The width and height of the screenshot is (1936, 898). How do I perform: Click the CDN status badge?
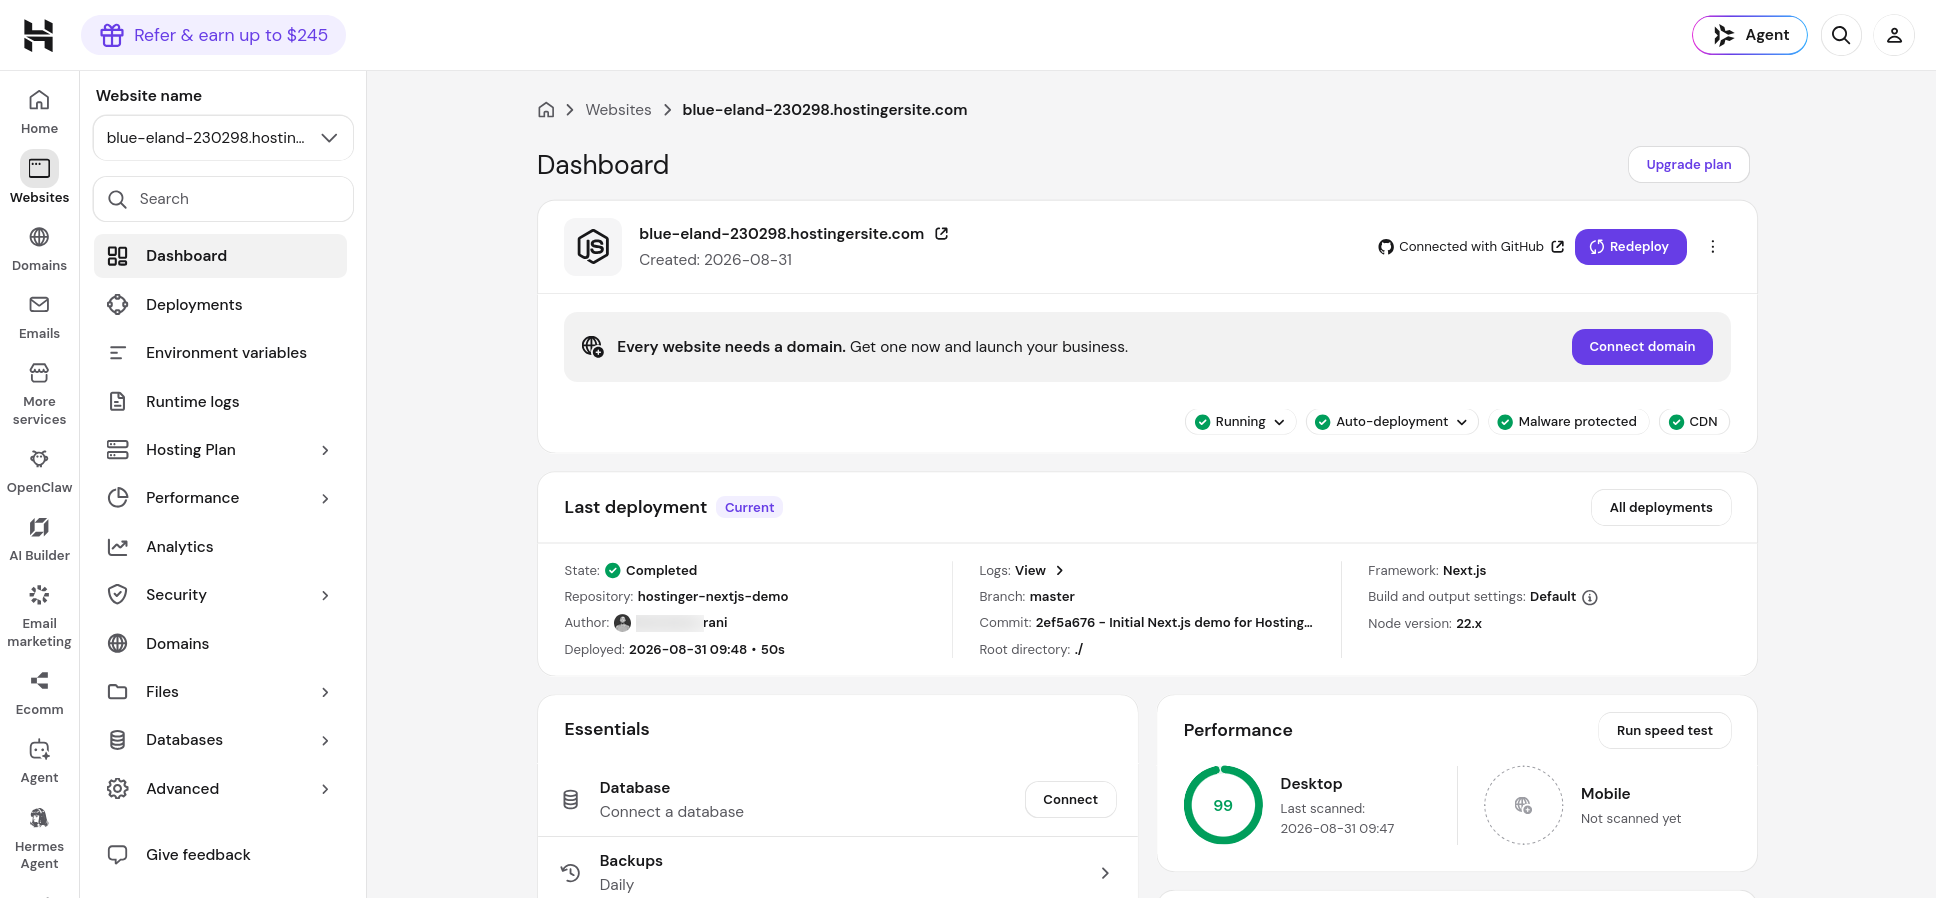(1694, 422)
